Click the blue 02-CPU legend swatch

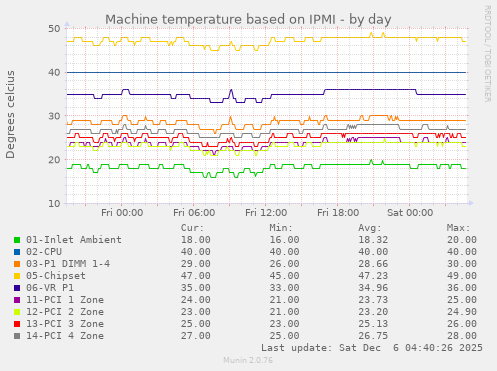click(x=17, y=252)
